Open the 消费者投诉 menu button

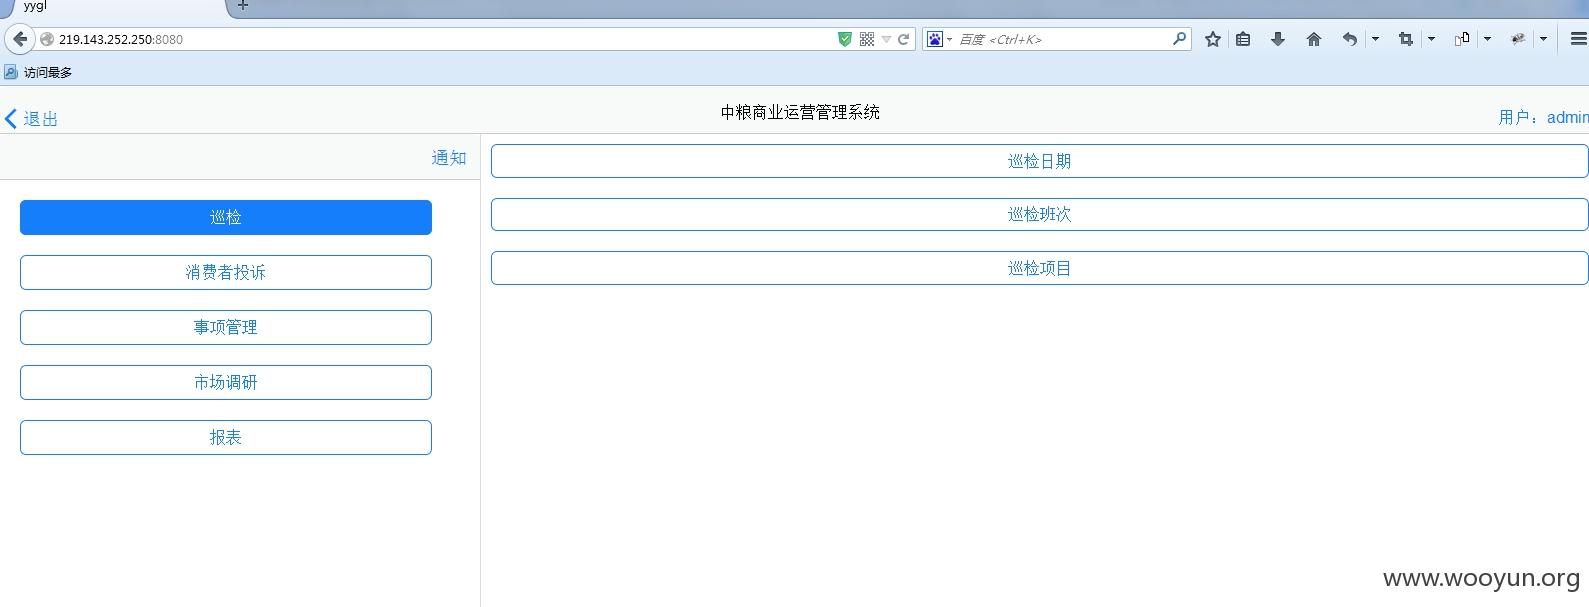tap(226, 272)
